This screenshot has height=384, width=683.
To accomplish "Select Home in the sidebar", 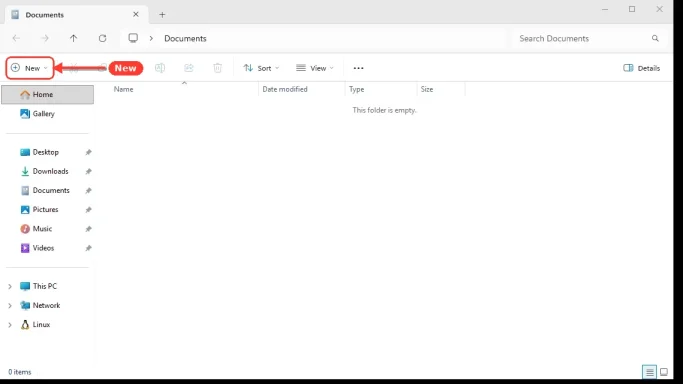I will pos(47,94).
